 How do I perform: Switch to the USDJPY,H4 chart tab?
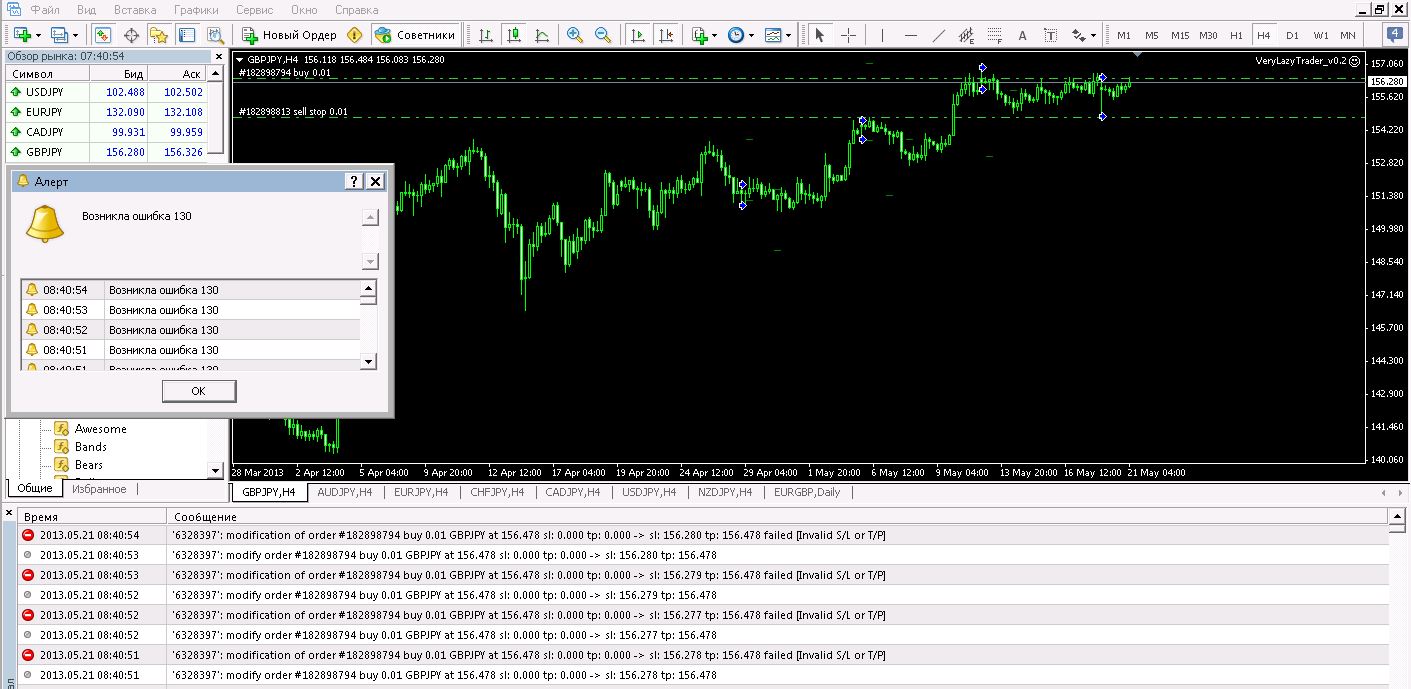650,492
